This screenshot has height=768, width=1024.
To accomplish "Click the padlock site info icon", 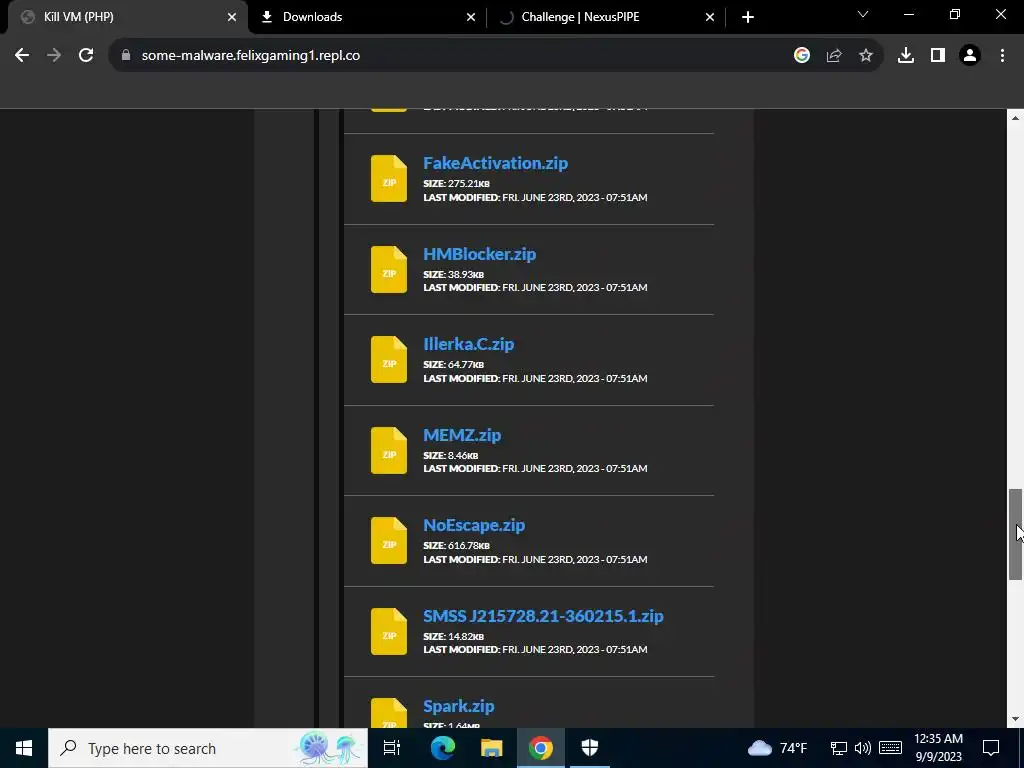I will coord(126,56).
